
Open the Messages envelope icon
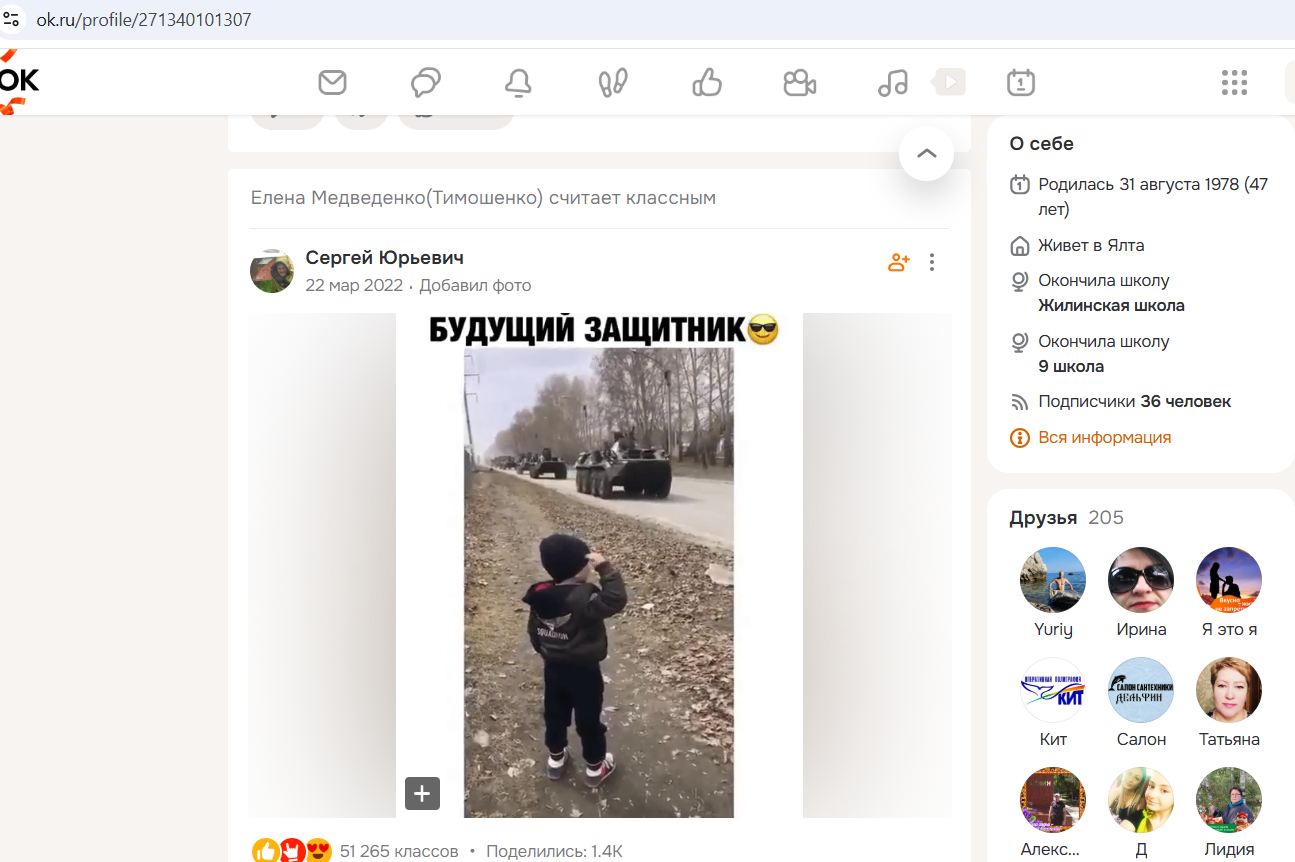[332, 82]
